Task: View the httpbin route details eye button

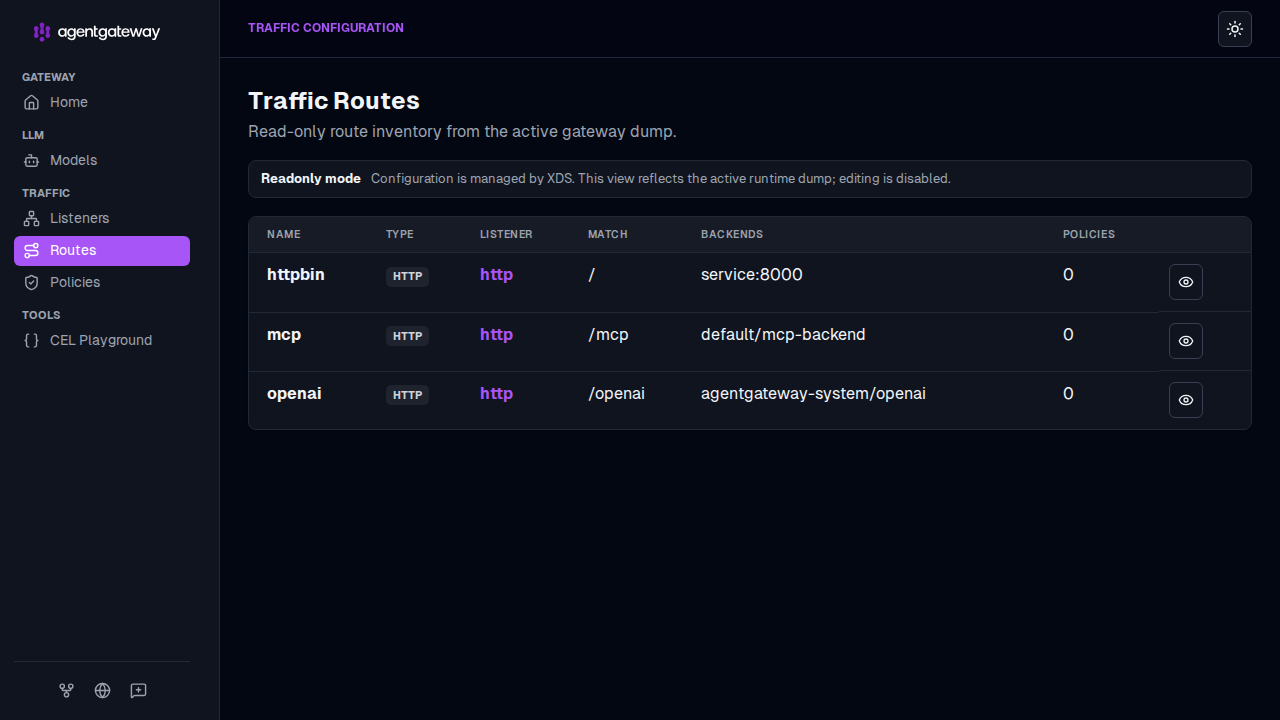Action: click(1186, 282)
